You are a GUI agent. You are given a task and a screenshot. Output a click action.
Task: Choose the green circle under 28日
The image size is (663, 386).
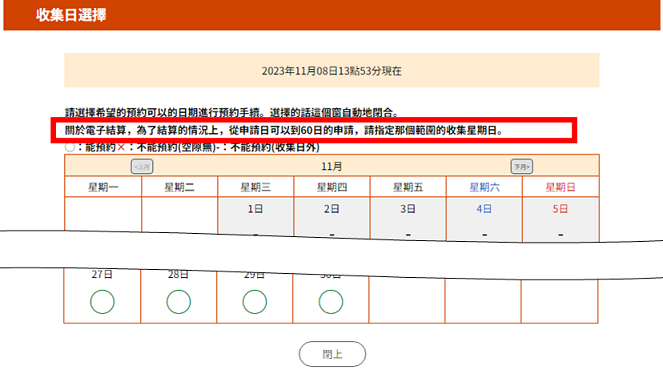[x=178, y=302]
